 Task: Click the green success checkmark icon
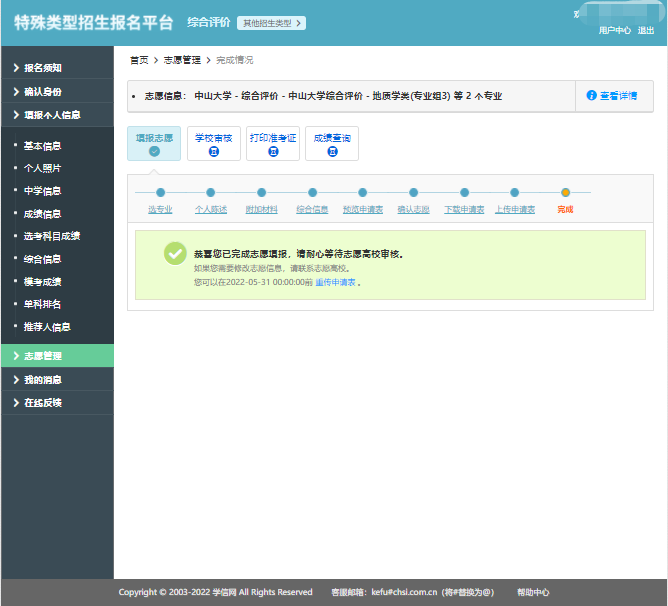175,254
